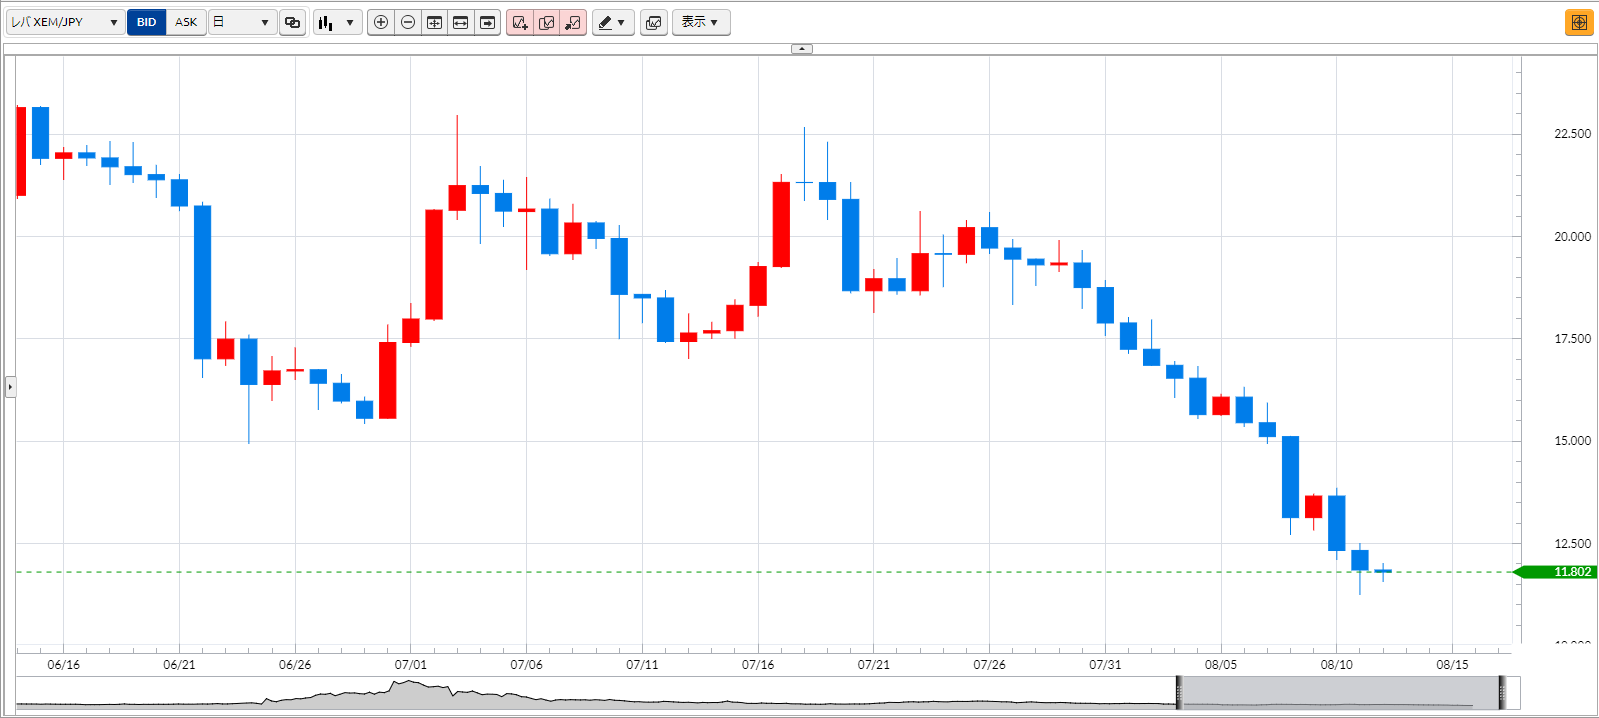Screen dimensions: 1599x718
Task: Click the 07/01 date axis label
Action: (410, 664)
